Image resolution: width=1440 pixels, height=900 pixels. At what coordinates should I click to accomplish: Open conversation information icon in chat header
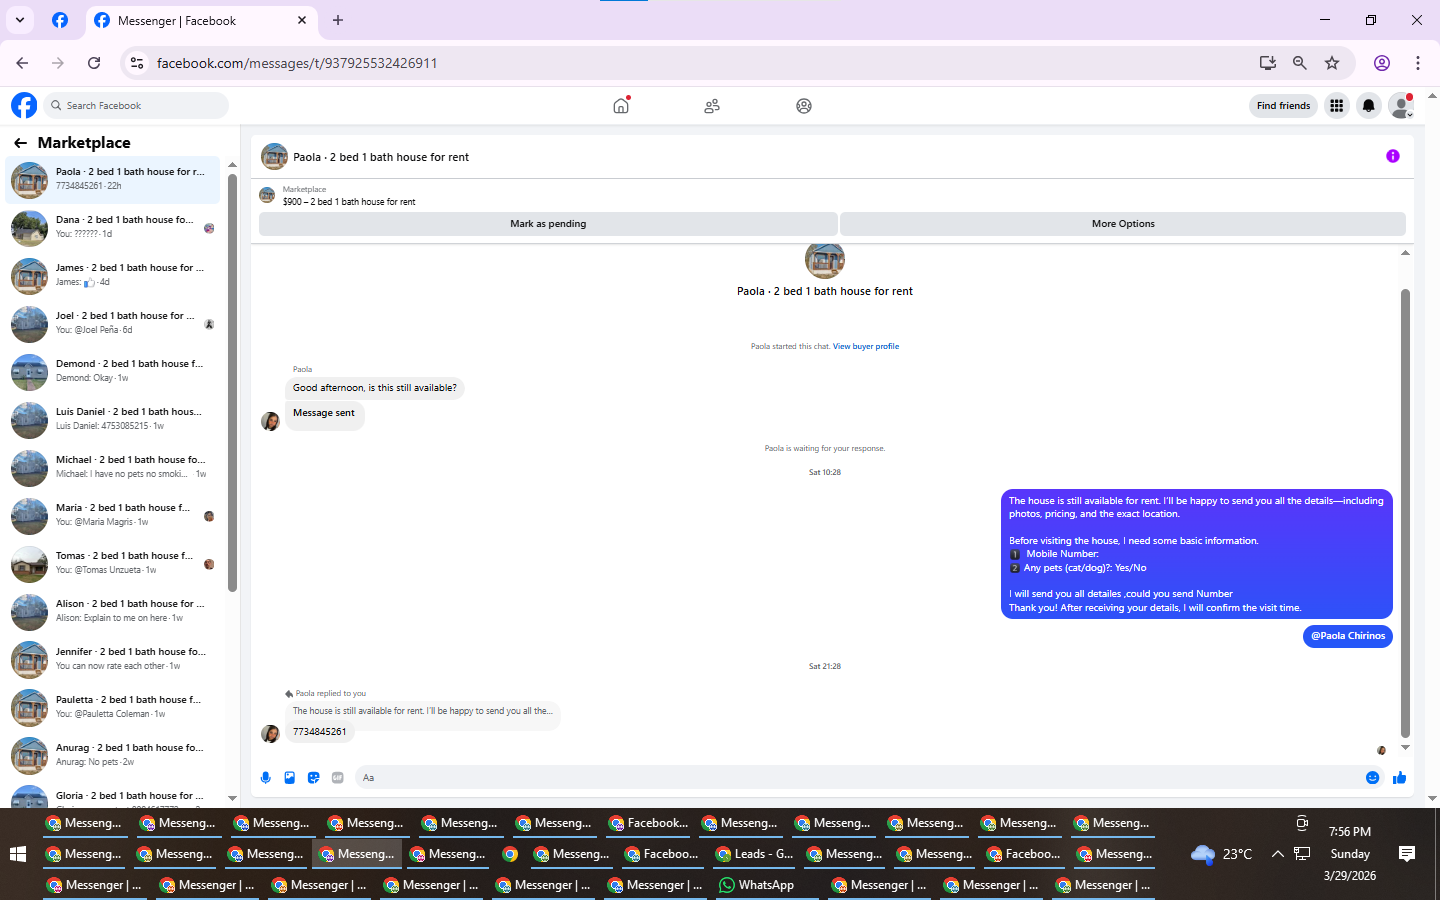click(x=1393, y=156)
